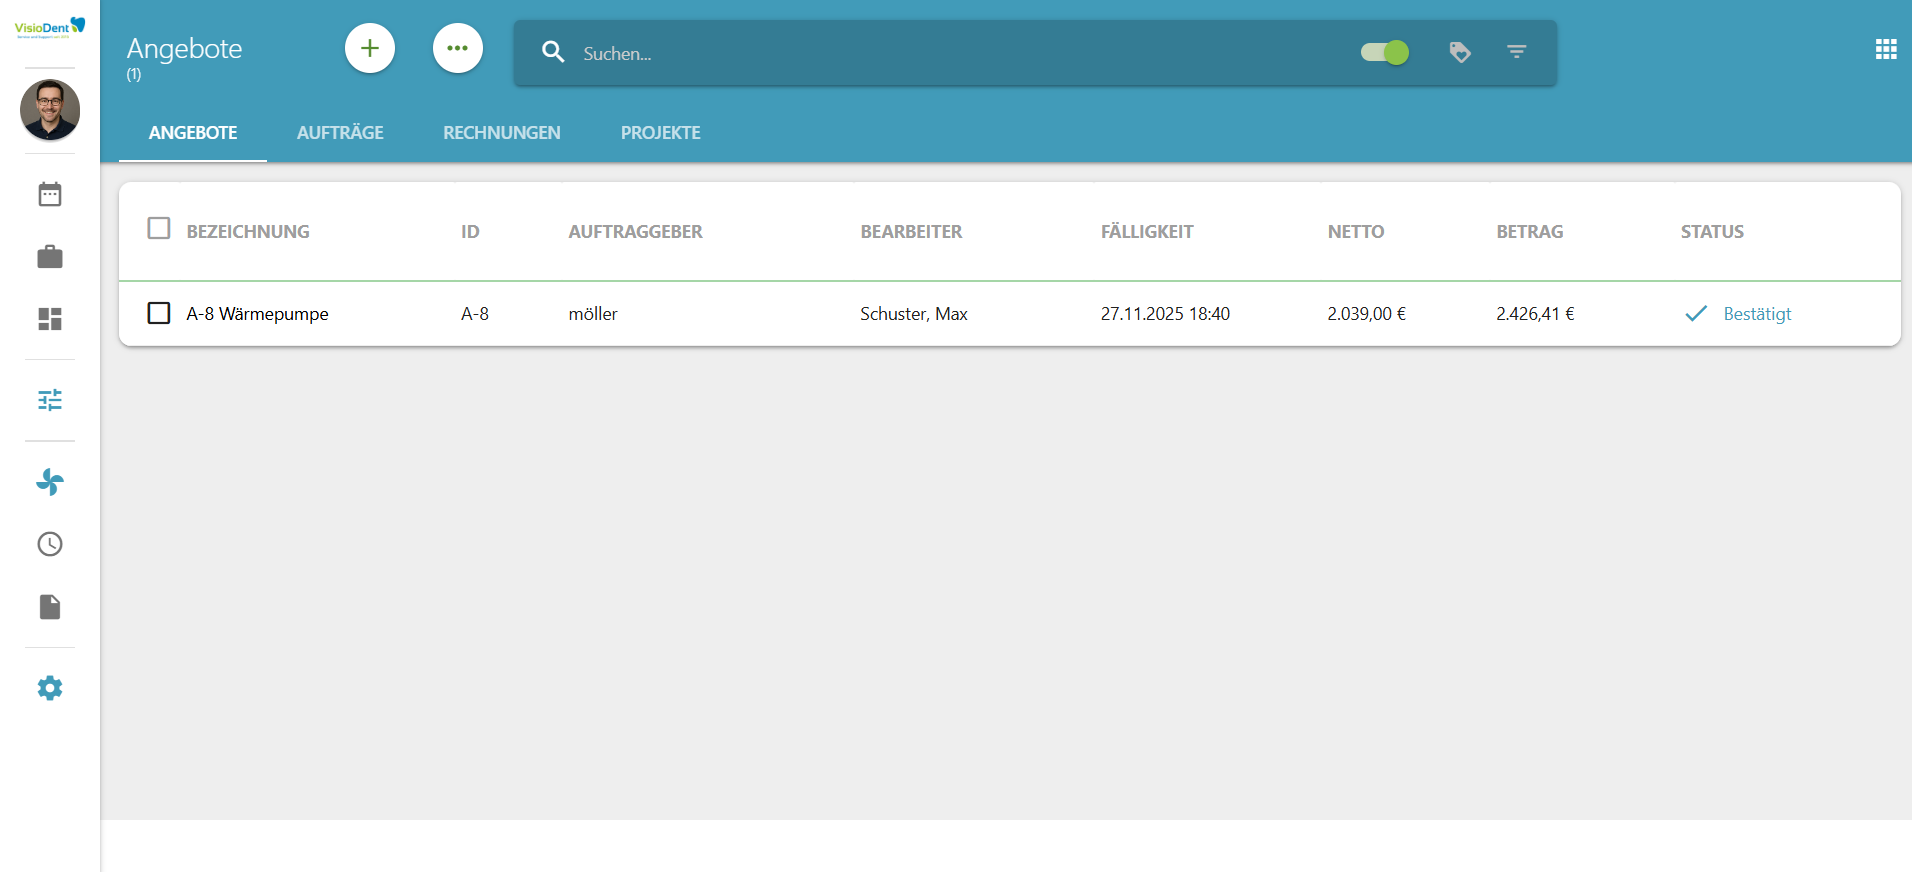Click the Bestätigt status link
Image resolution: width=1912 pixels, height=872 pixels.
point(1756,314)
